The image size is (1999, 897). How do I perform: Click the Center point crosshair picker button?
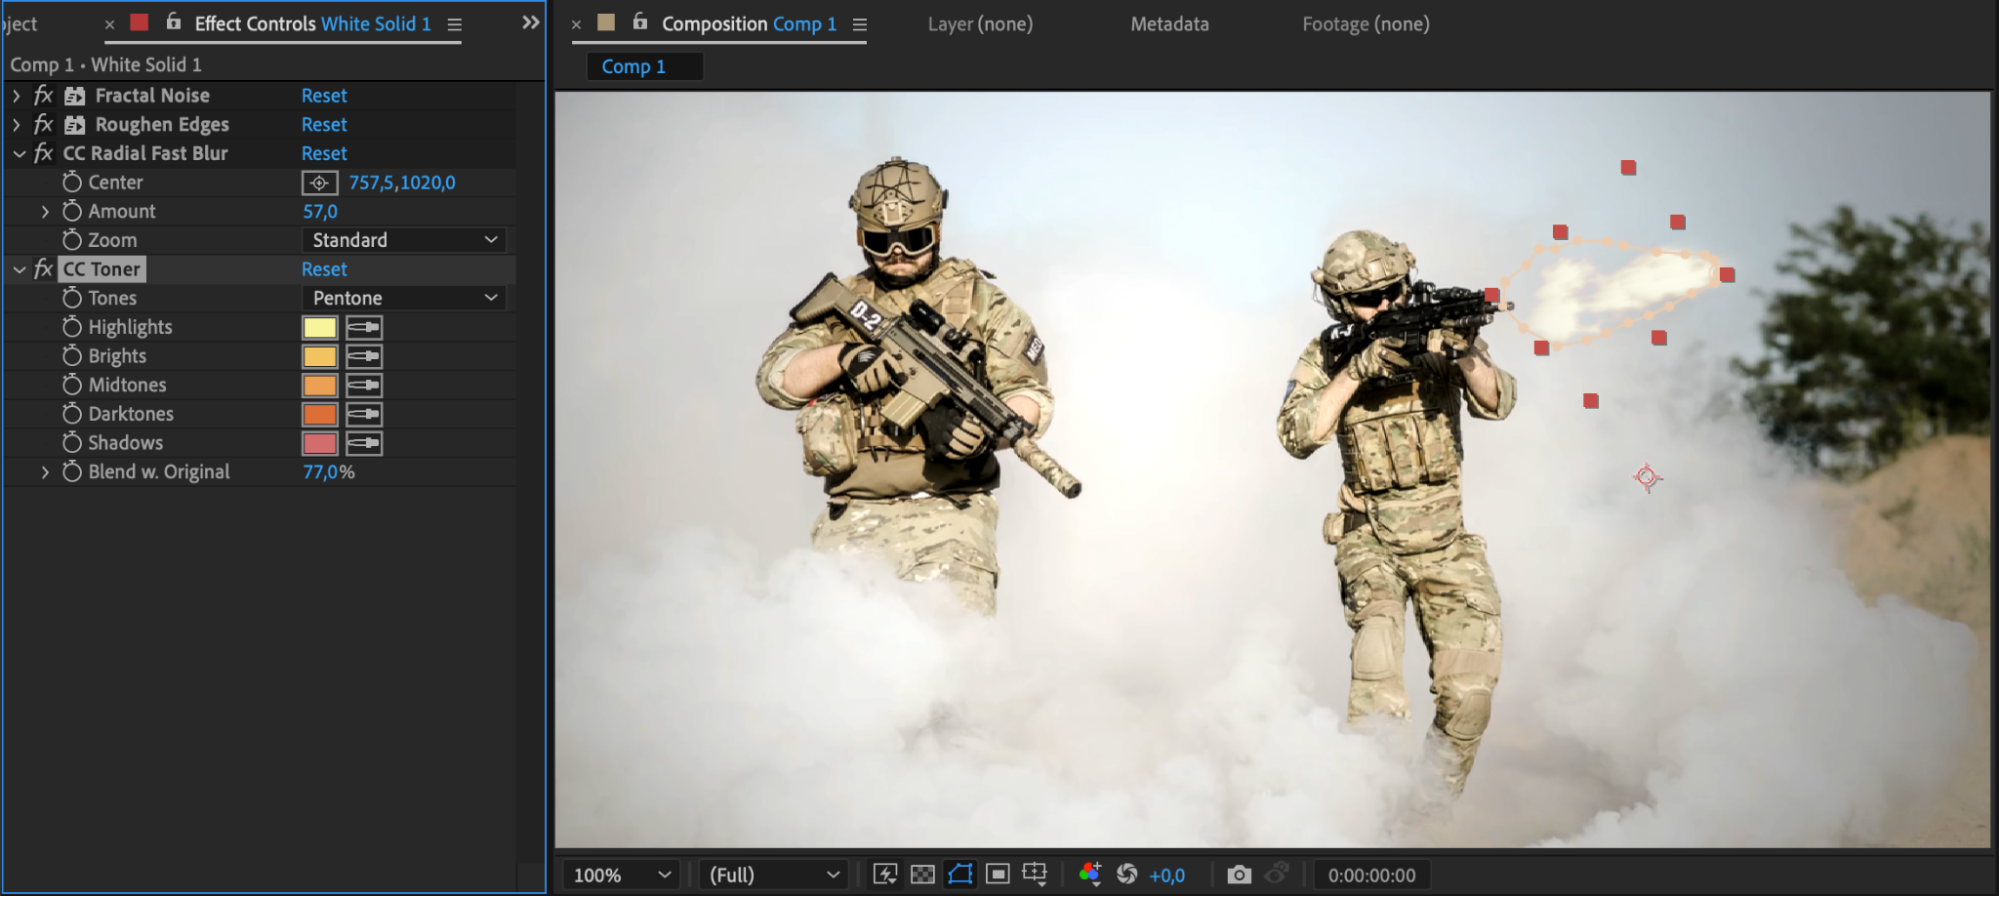[x=320, y=183]
